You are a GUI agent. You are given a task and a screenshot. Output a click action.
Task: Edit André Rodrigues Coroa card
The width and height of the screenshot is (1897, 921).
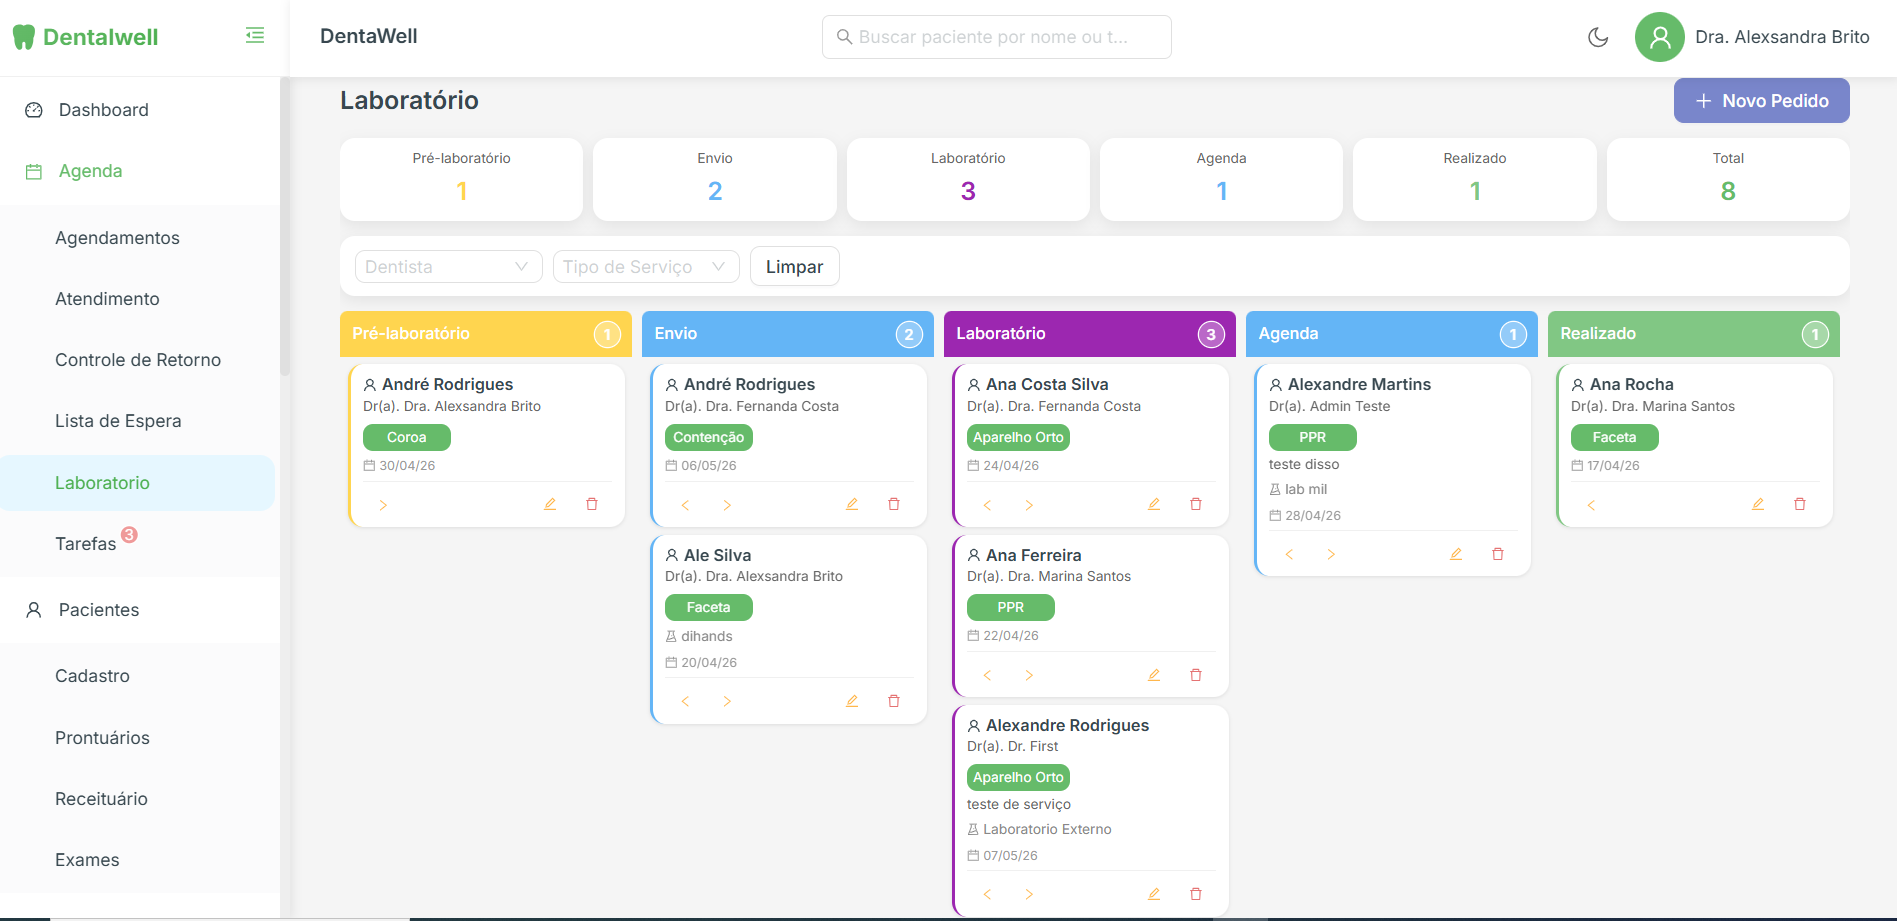tap(550, 504)
